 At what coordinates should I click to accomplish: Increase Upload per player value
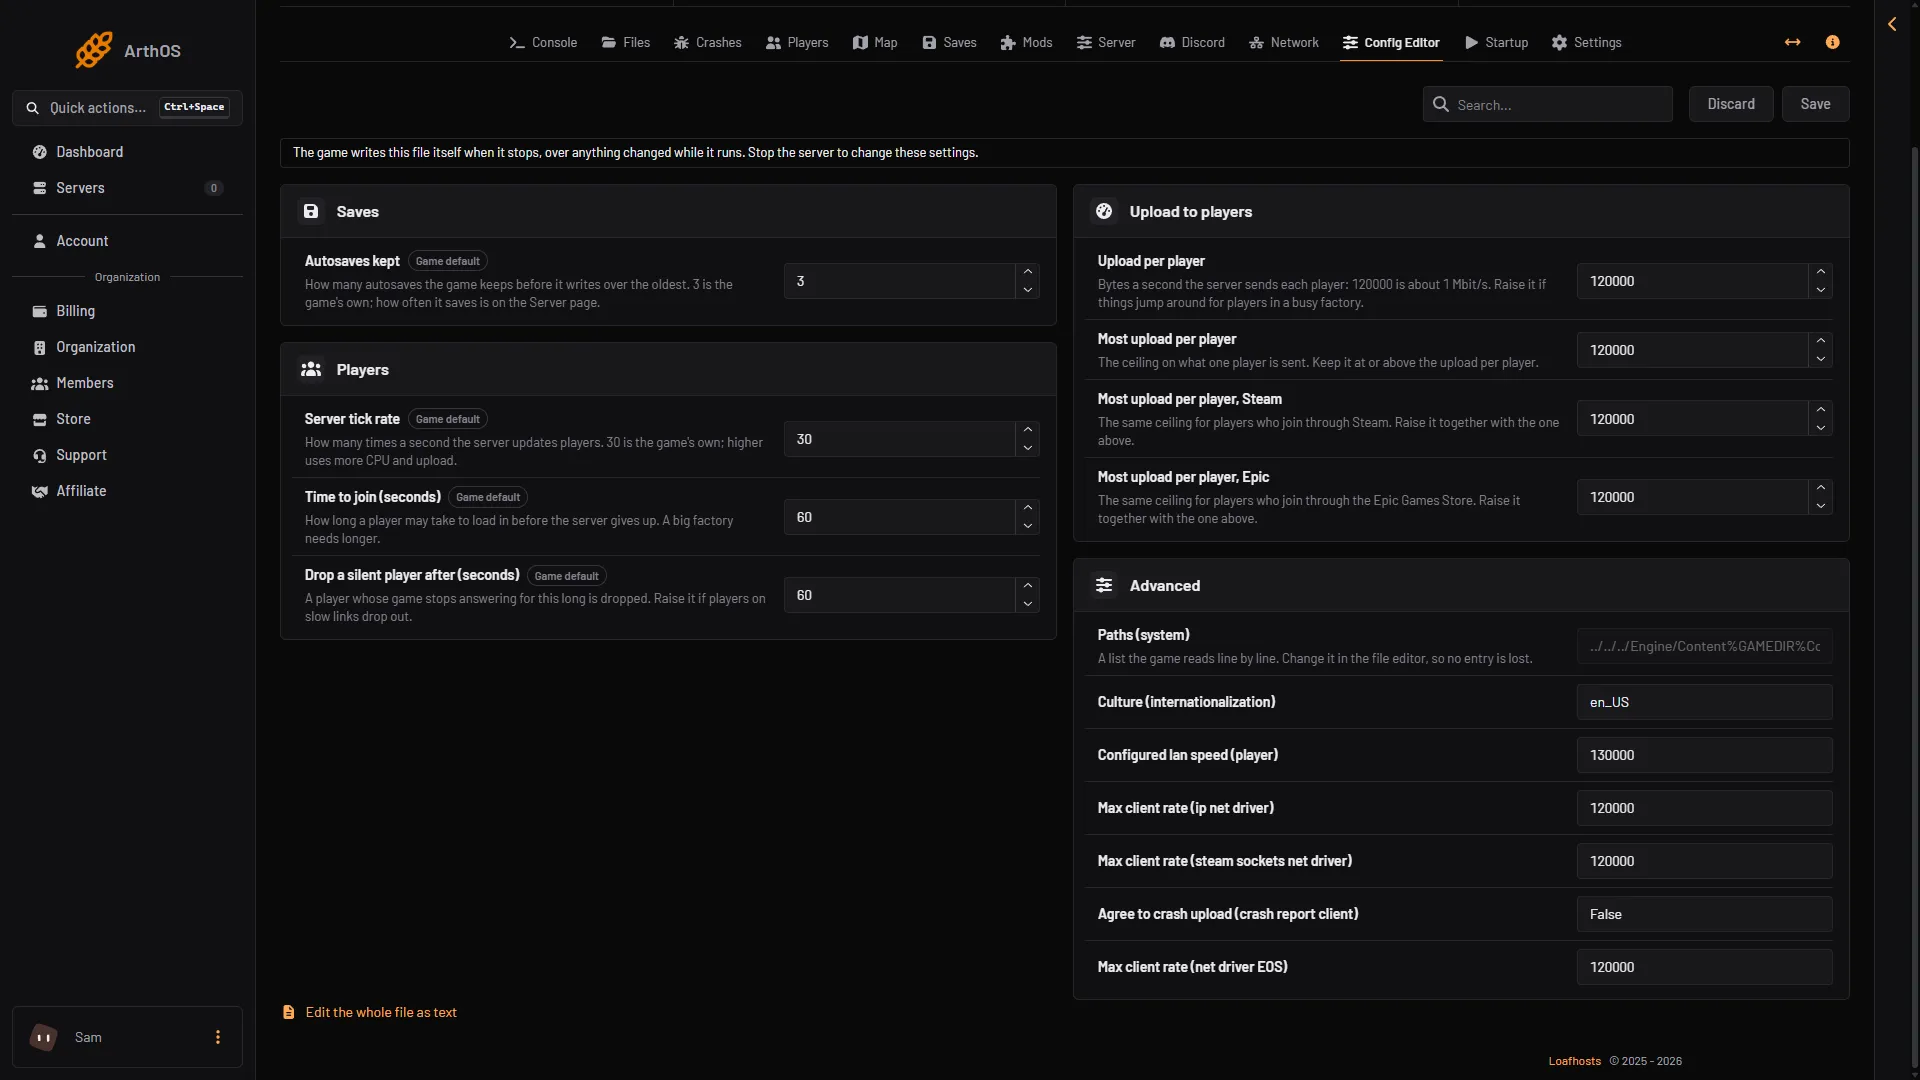(x=1820, y=272)
